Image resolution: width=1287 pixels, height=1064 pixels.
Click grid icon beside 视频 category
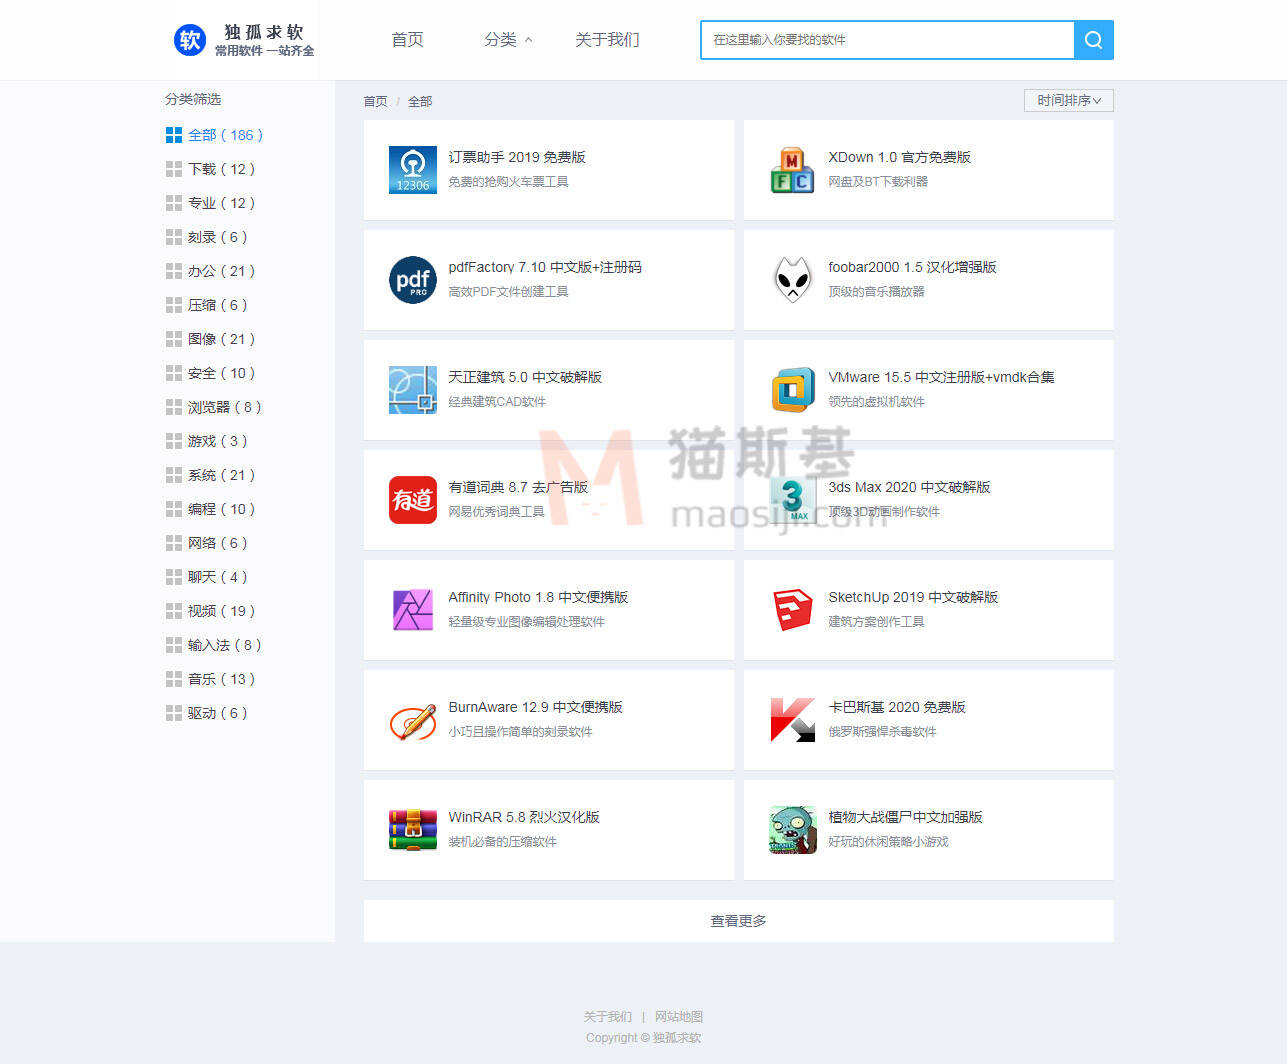tap(174, 611)
